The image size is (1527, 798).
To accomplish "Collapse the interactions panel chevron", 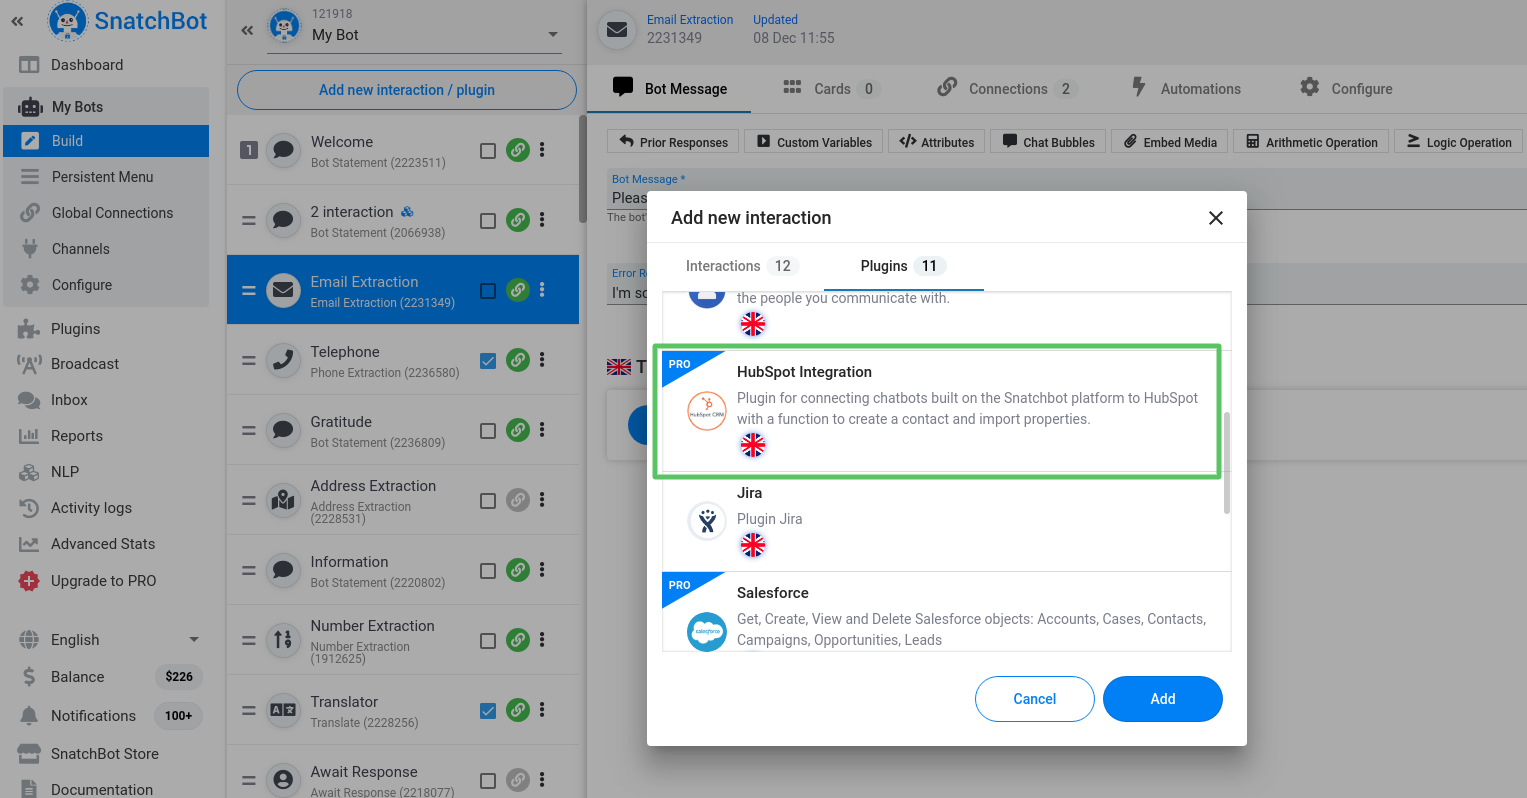I will tap(247, 30).
